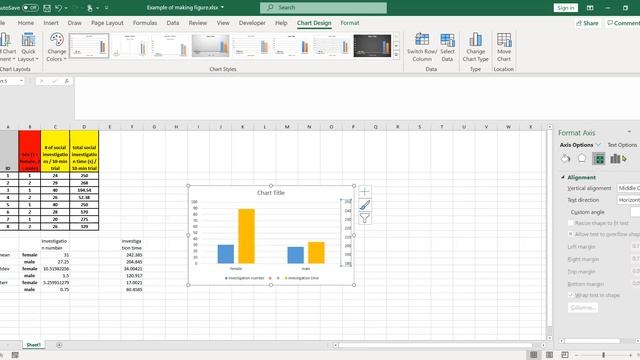Open the Review tab

coord(198,23)
